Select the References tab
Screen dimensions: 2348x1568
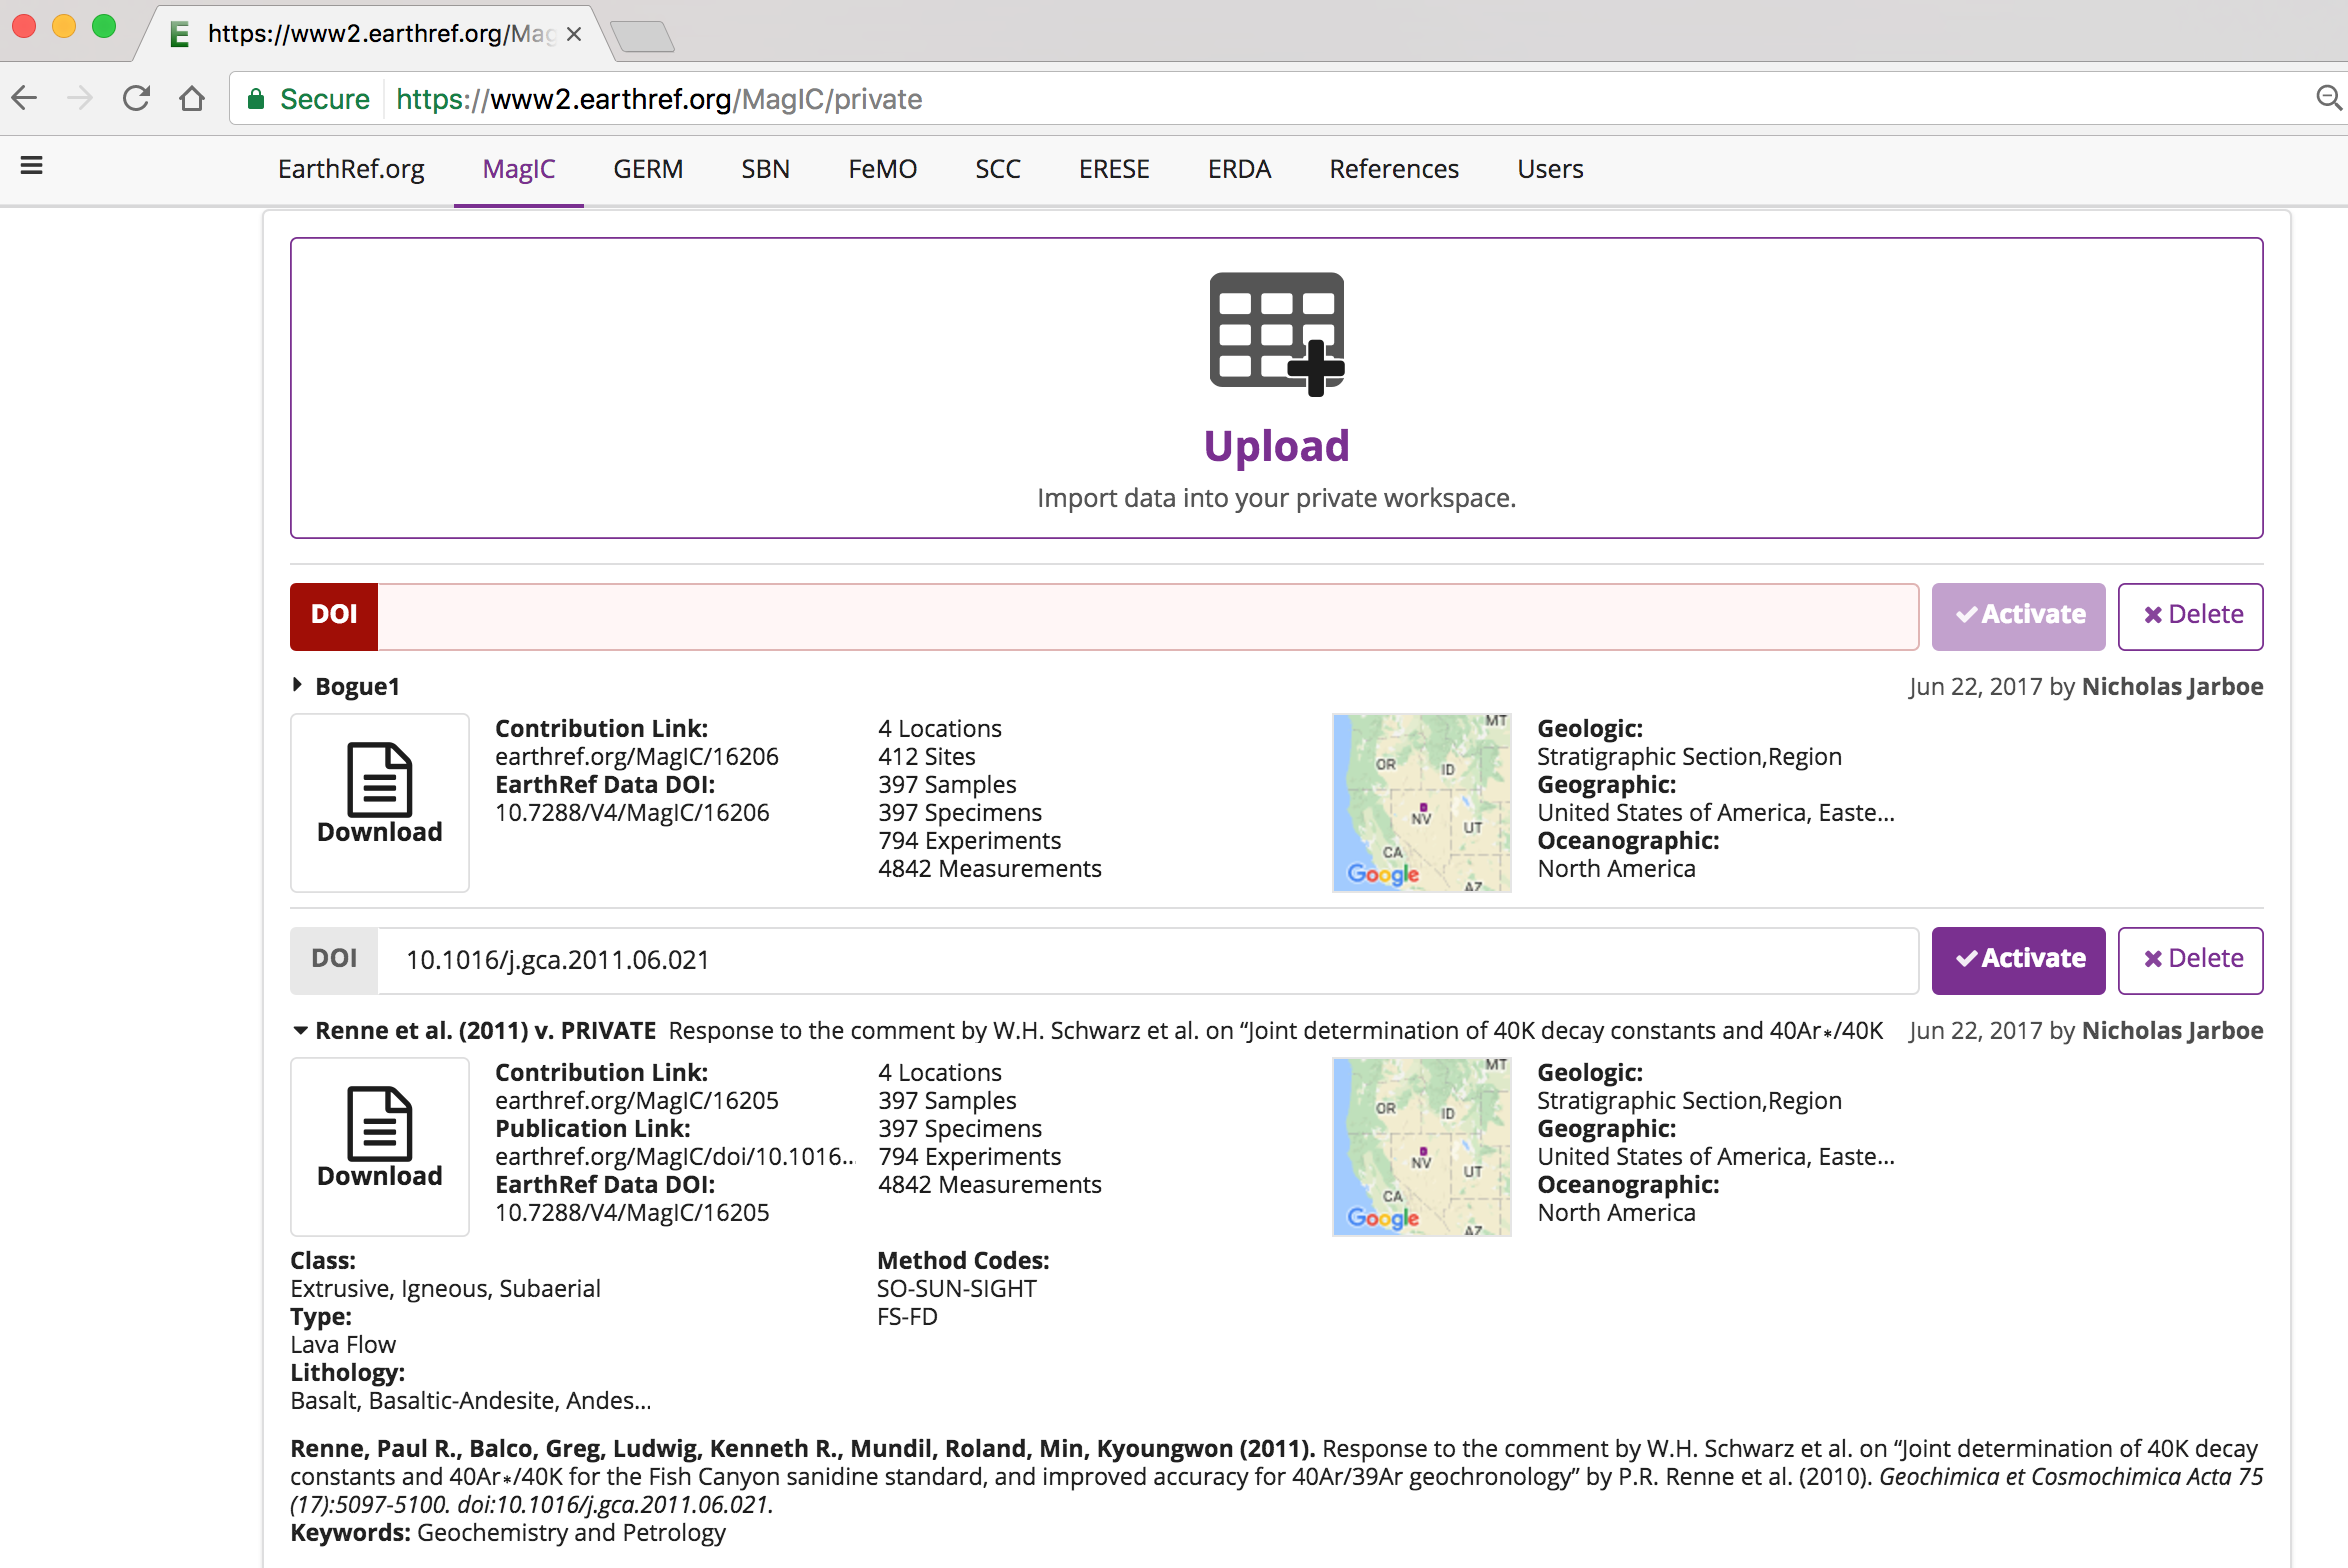(1393, 169)
